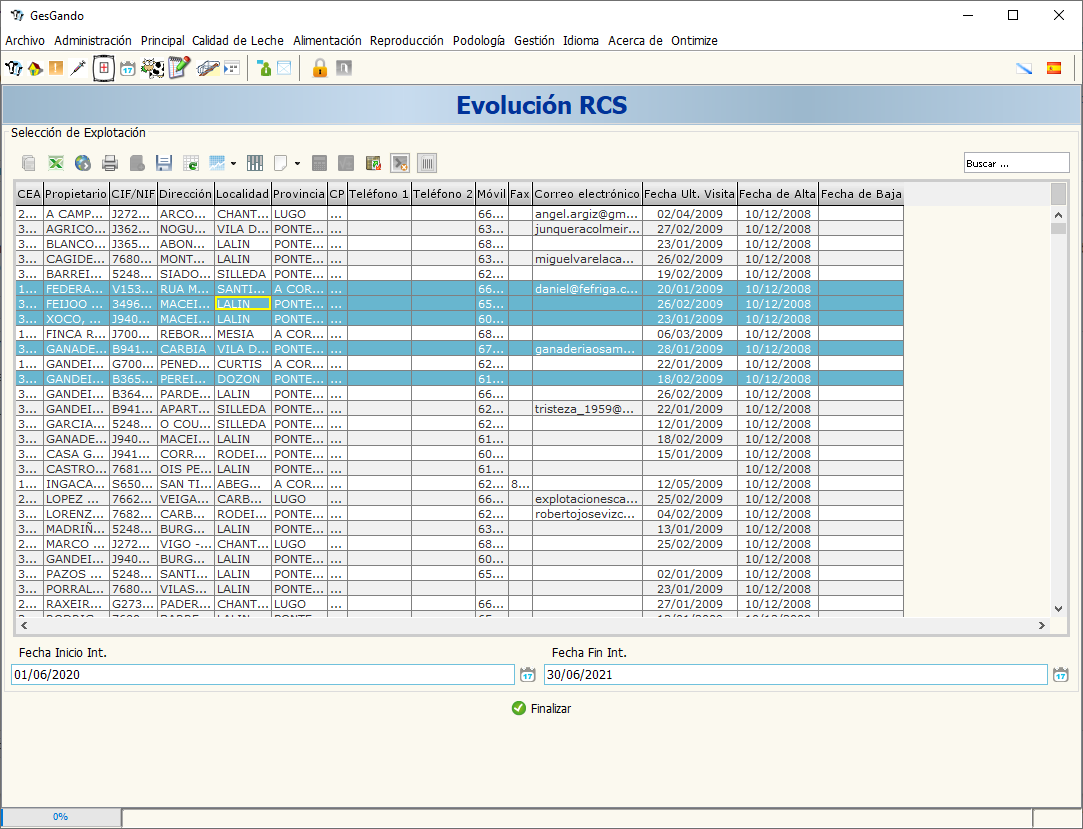Click the Fecha Inicio Int. date field

pos(262,675)
